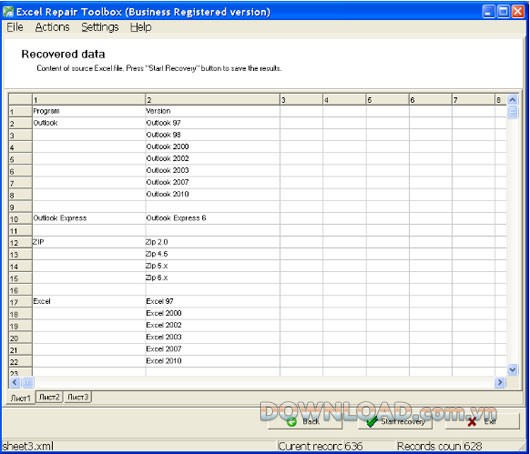Click the red X Exit icon
530x454 pixels.
[472, 422]
